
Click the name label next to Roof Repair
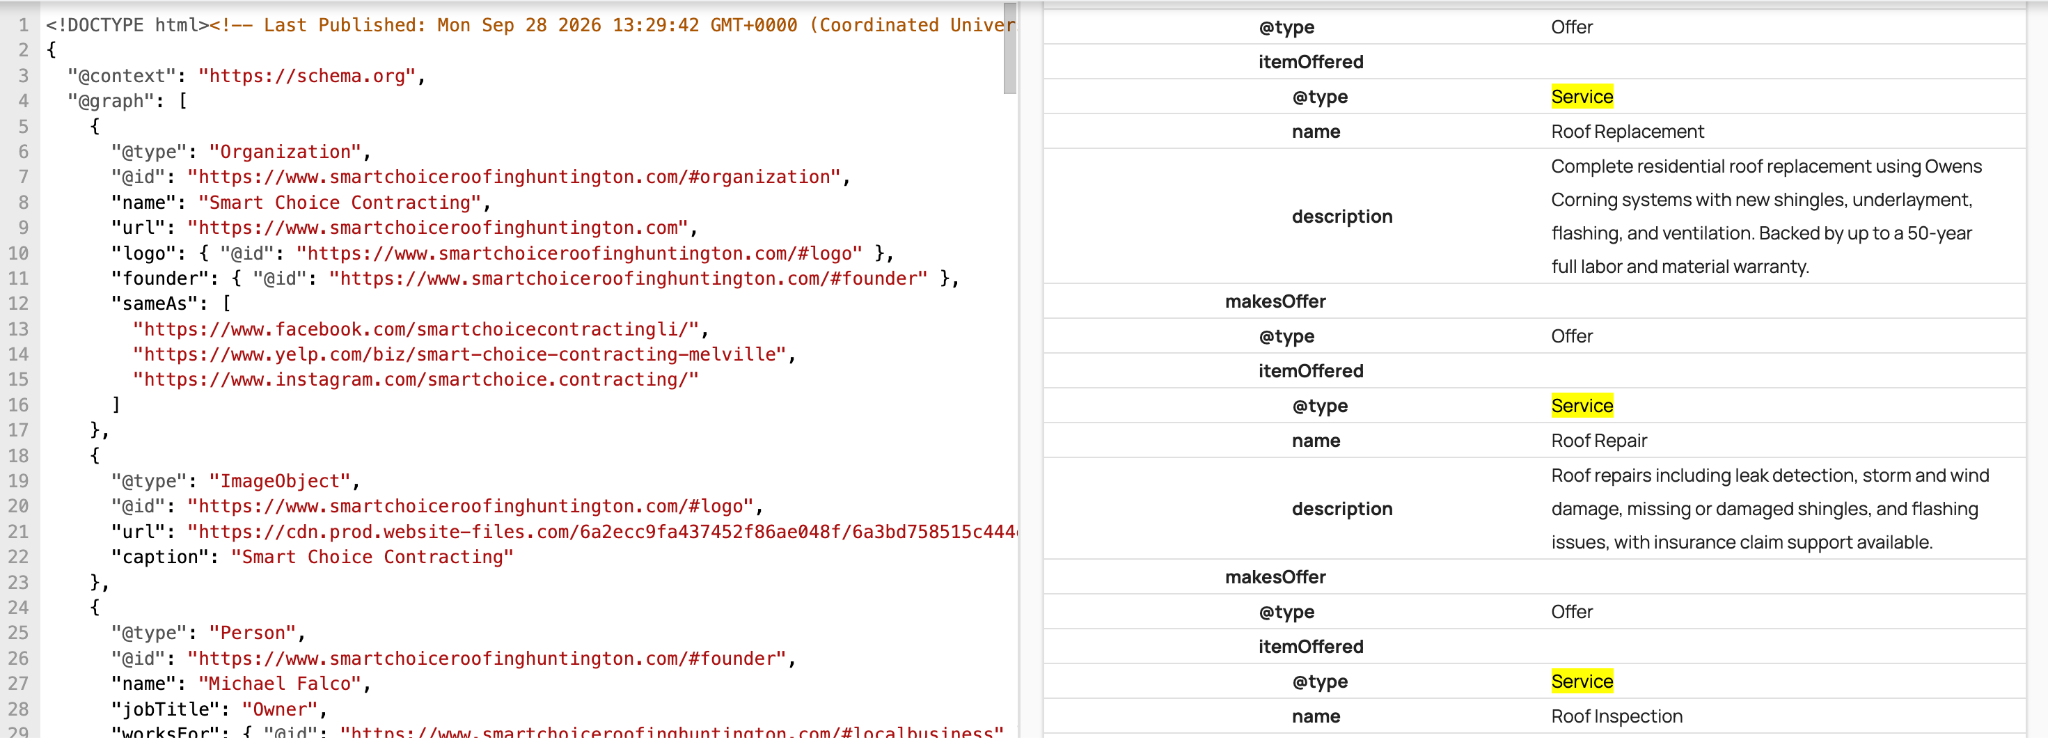(1316, 441)
